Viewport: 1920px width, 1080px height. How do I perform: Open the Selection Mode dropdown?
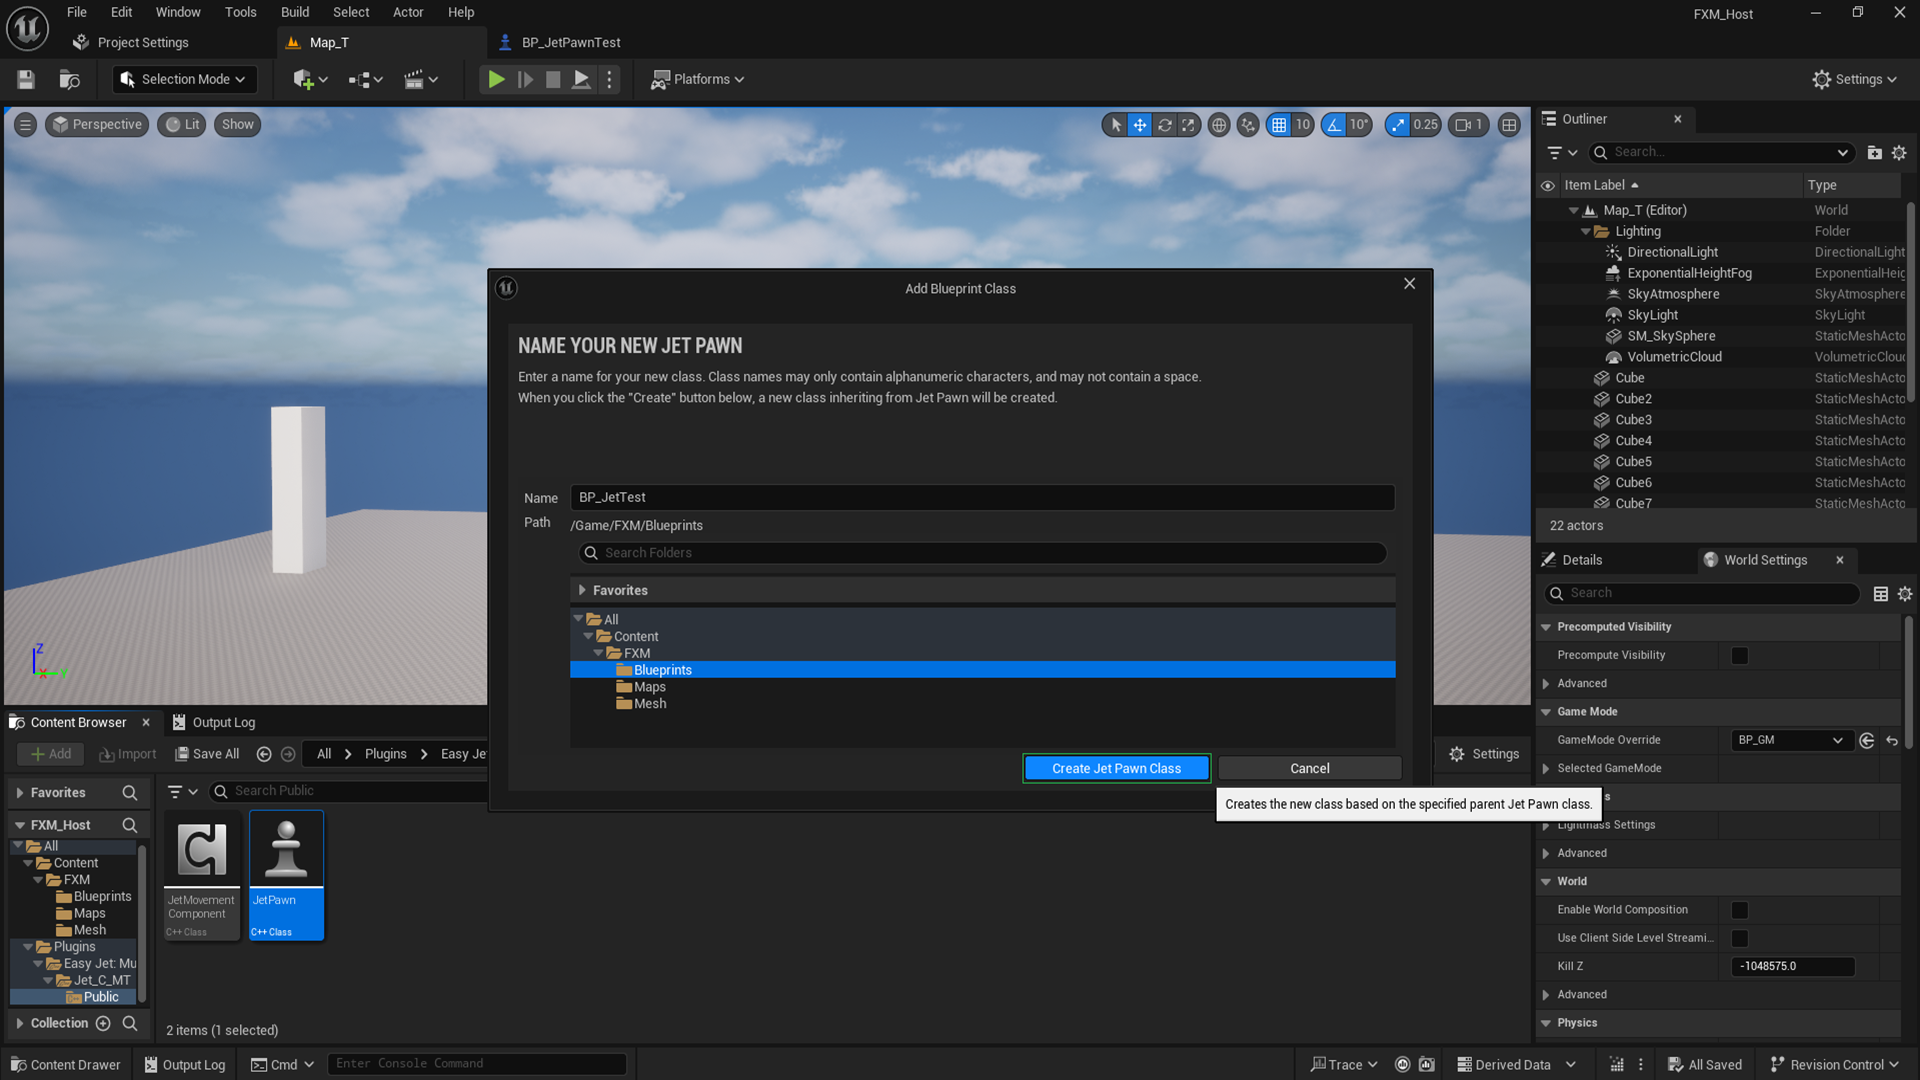184,79
